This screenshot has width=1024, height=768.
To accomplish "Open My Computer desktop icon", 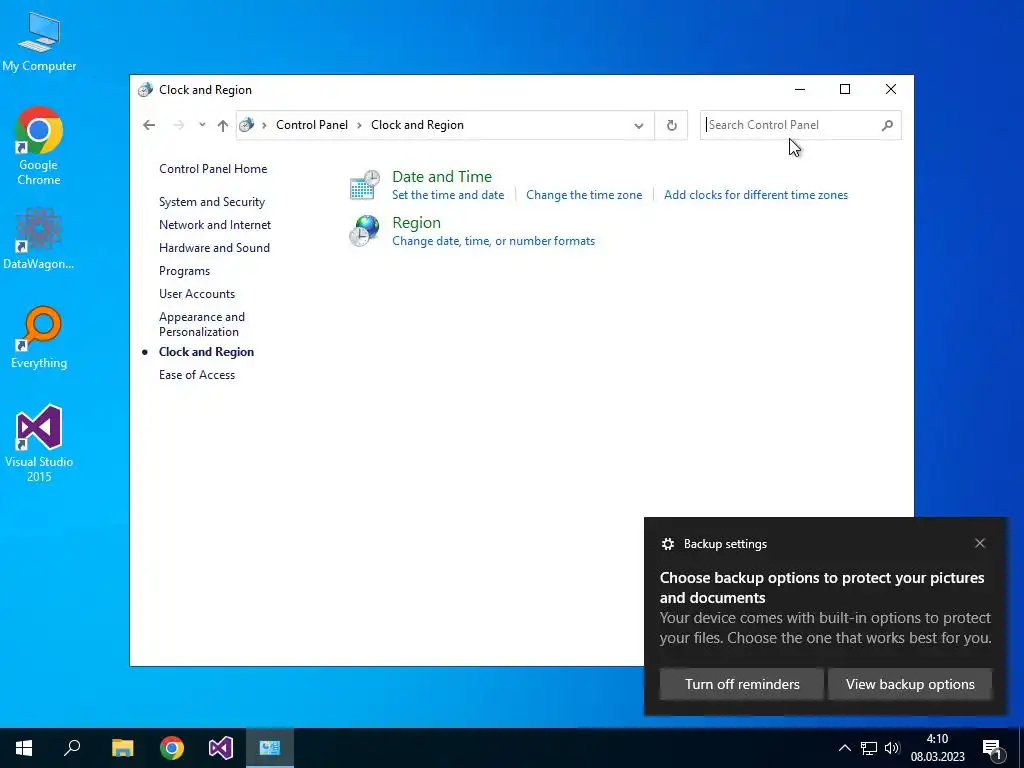I will click(39, 42).
